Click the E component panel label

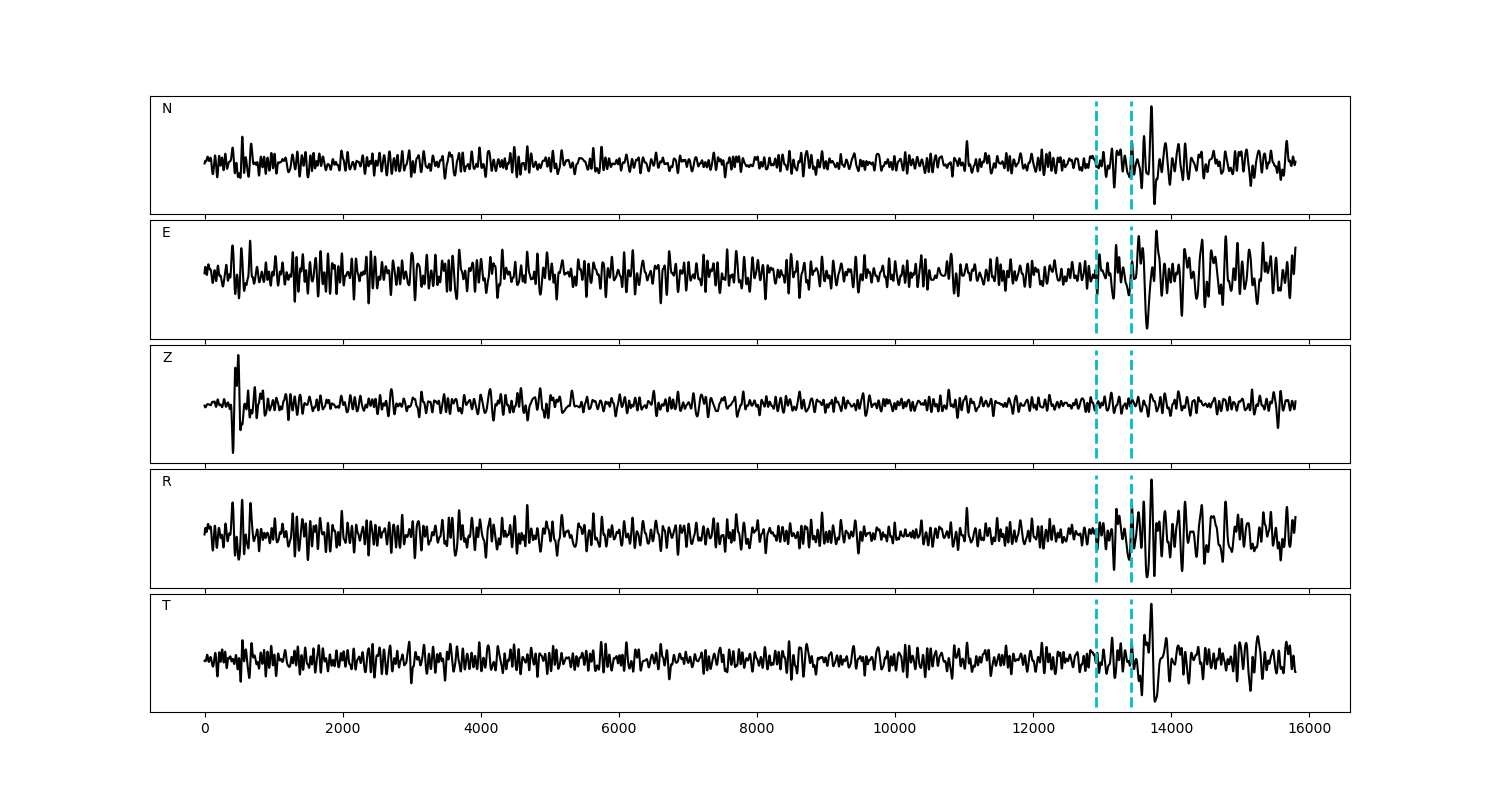click(x=166, y=233)
